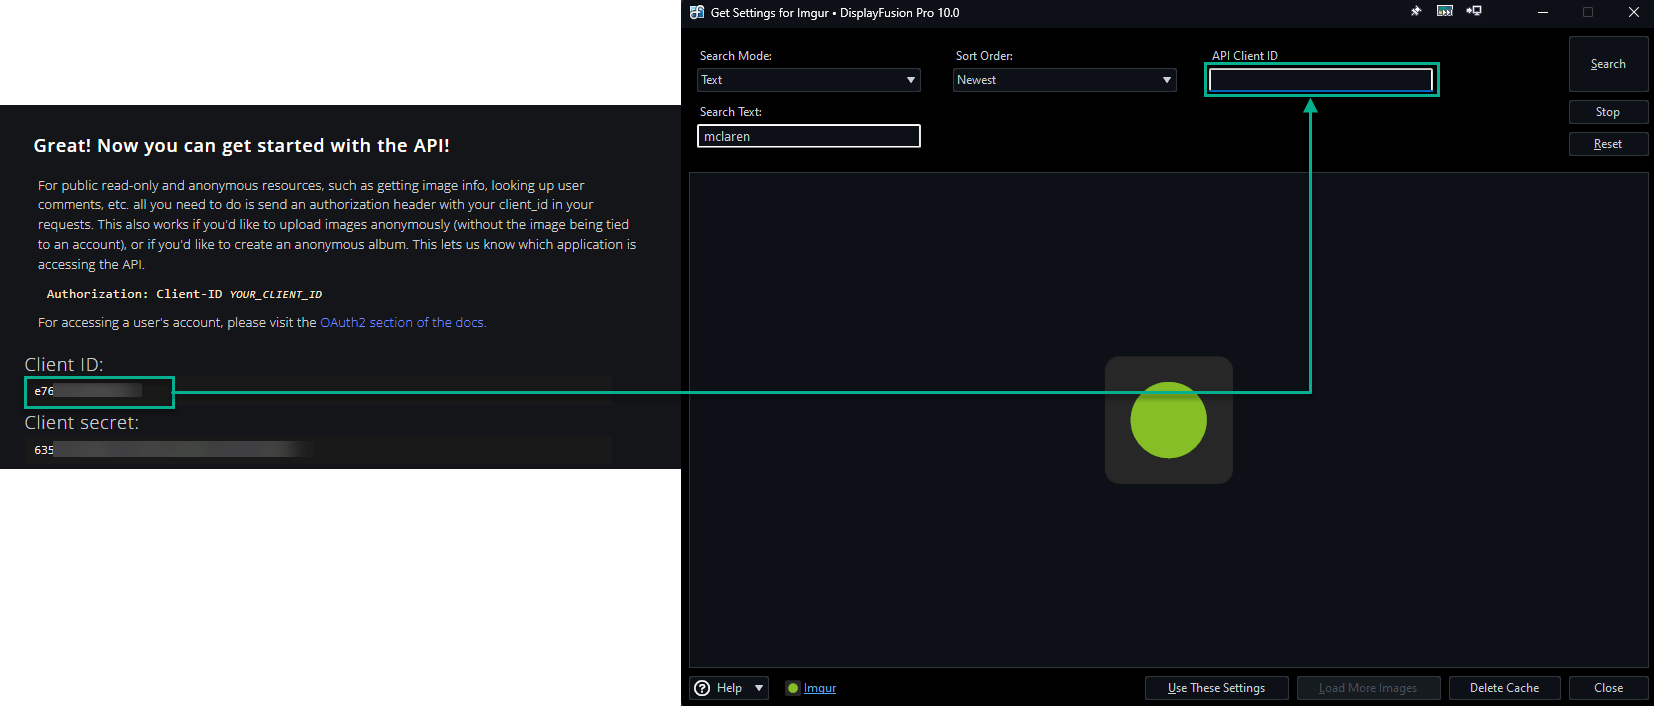
Task: Open the OAuth2 section of the docs link
Action: [402, 322]
